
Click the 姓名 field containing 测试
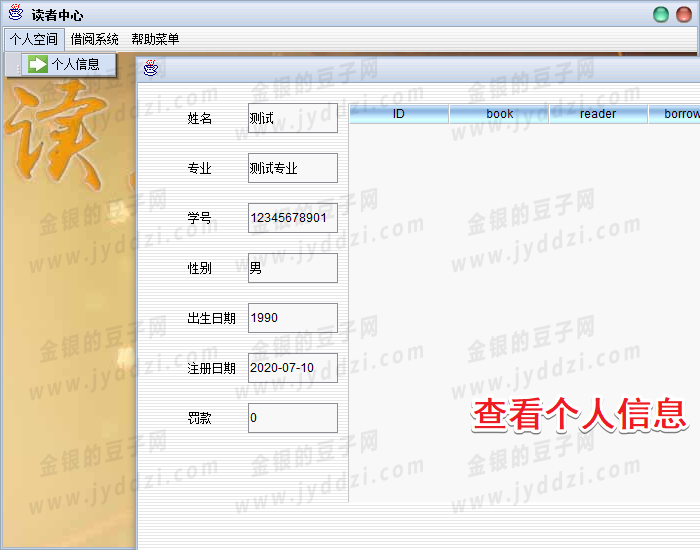pos(293,118)
